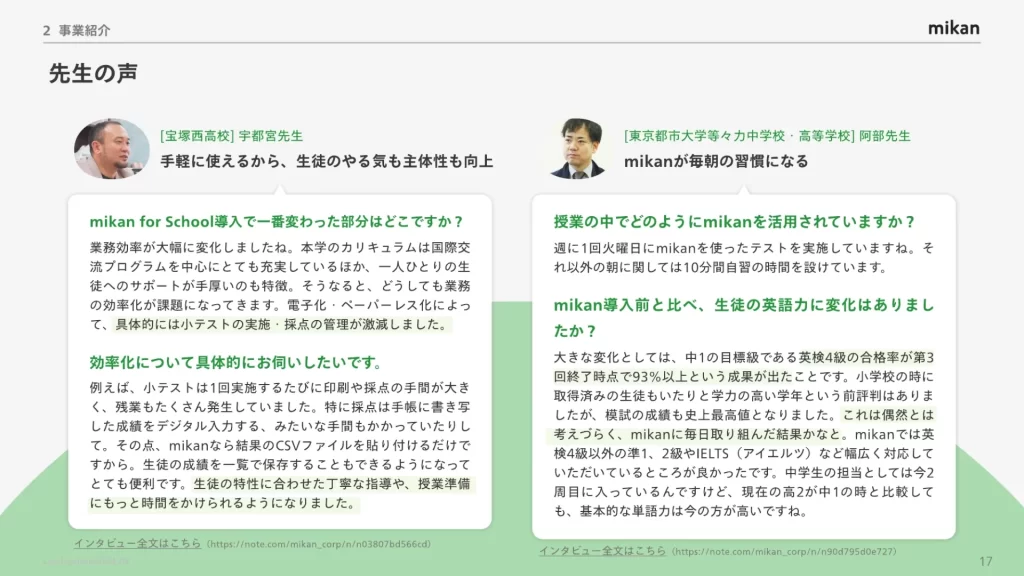Click the note.com URL ending n90d795d0e727

(x=784, y=551)
